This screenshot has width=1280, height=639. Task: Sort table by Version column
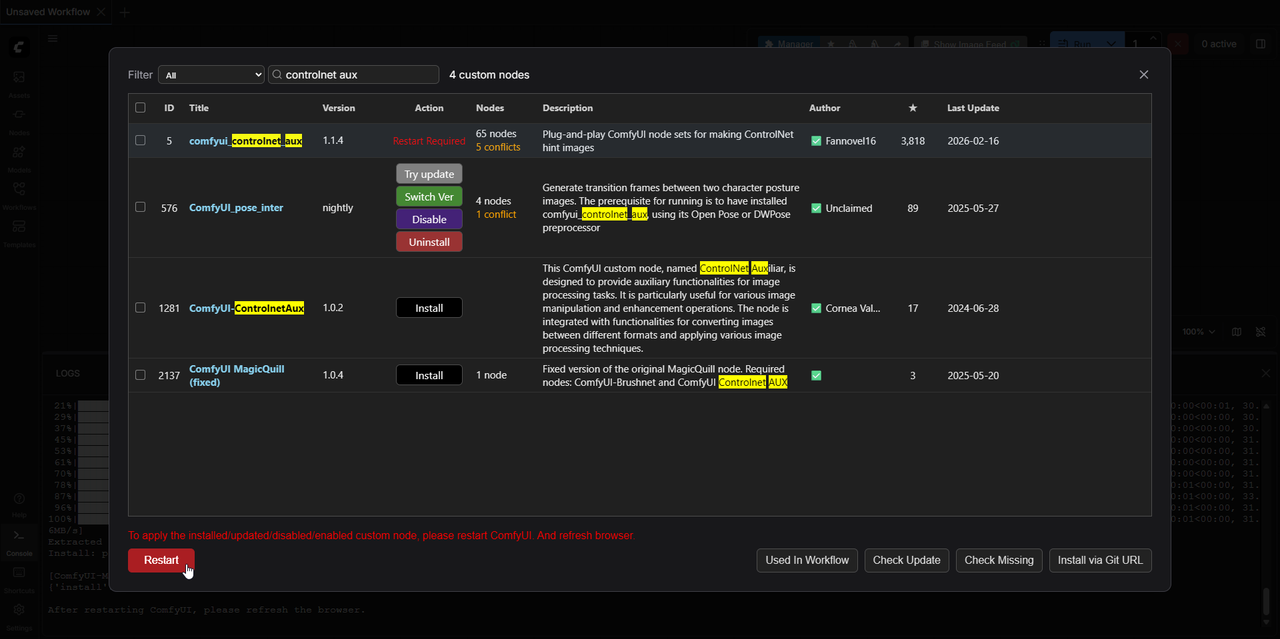tap(339, 108)
